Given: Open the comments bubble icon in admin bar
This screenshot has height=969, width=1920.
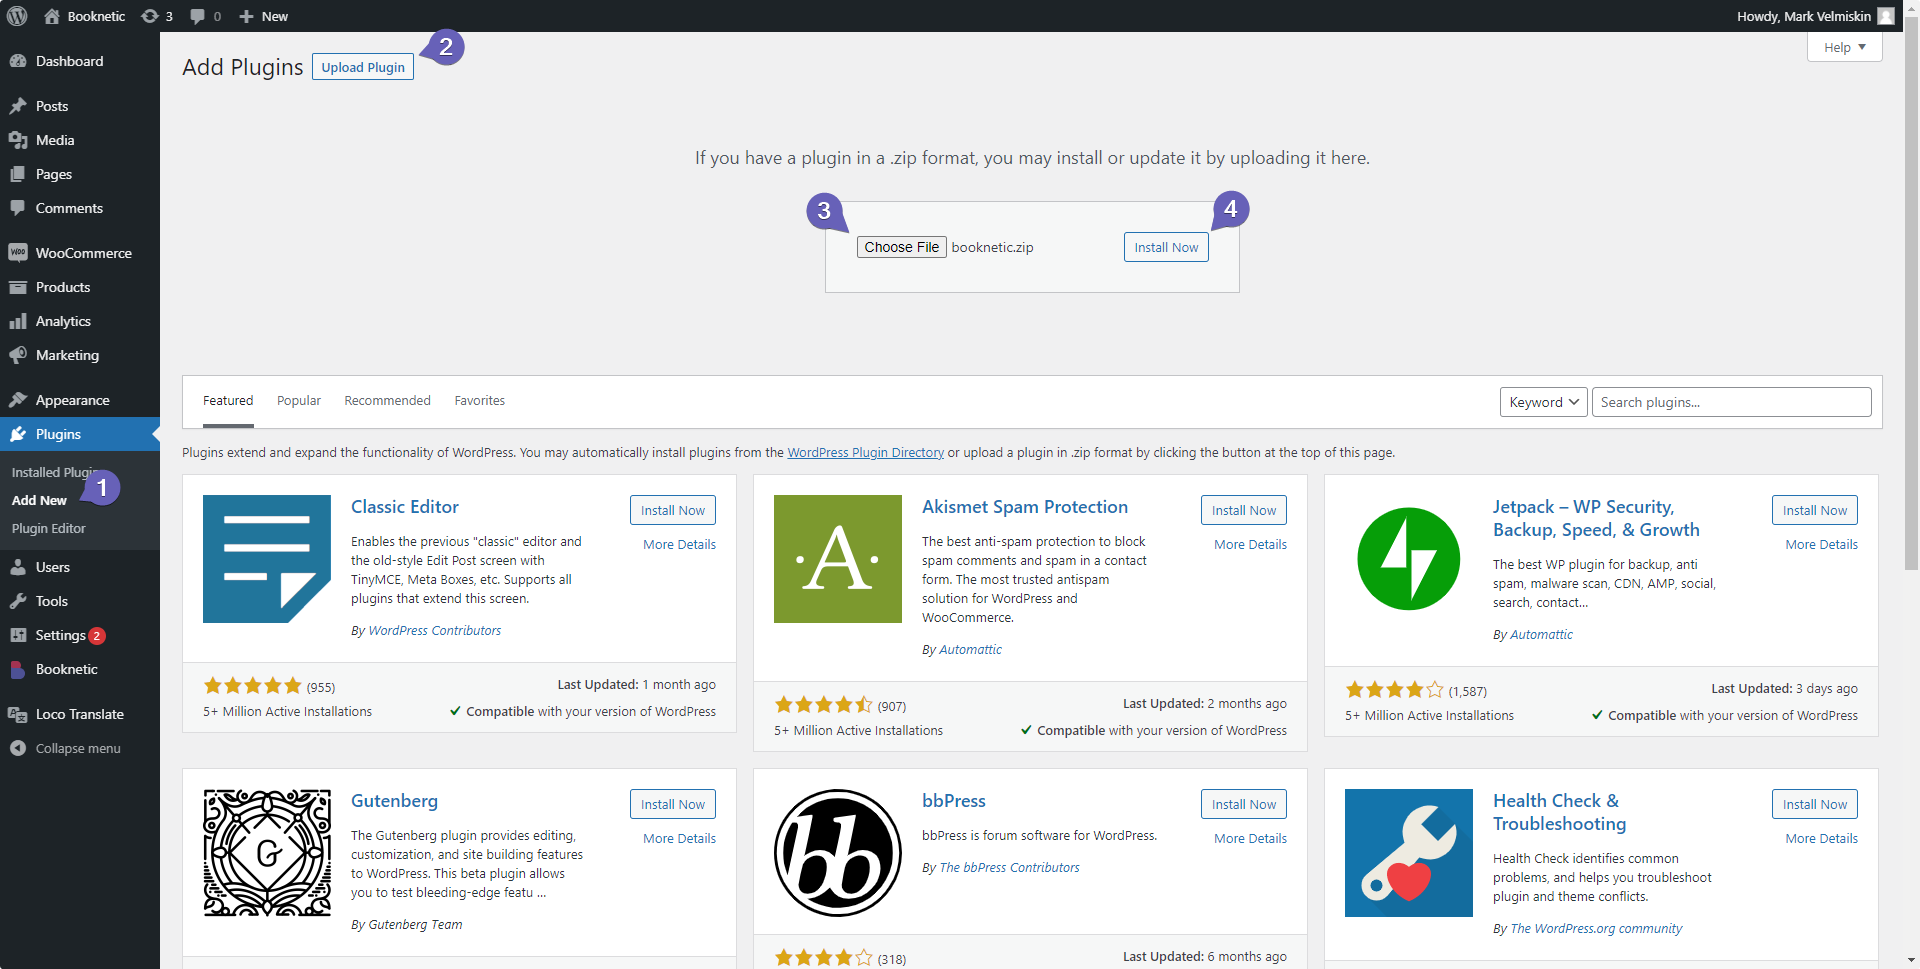Looking at the screenshot, I should pos(198,16).
